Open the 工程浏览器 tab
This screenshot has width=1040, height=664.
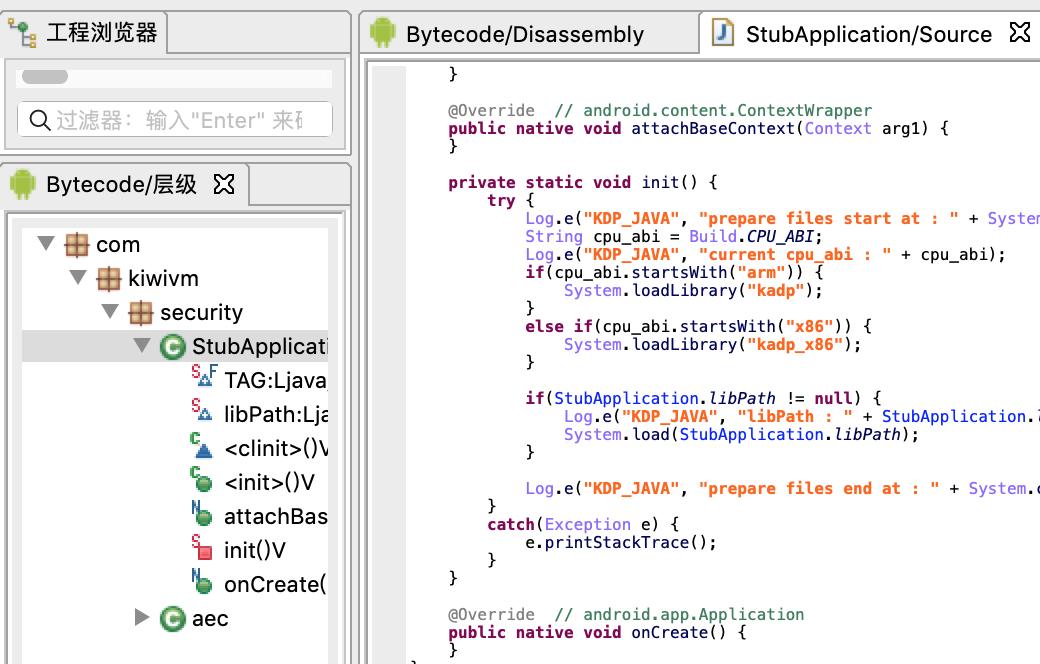click(101, 34)
